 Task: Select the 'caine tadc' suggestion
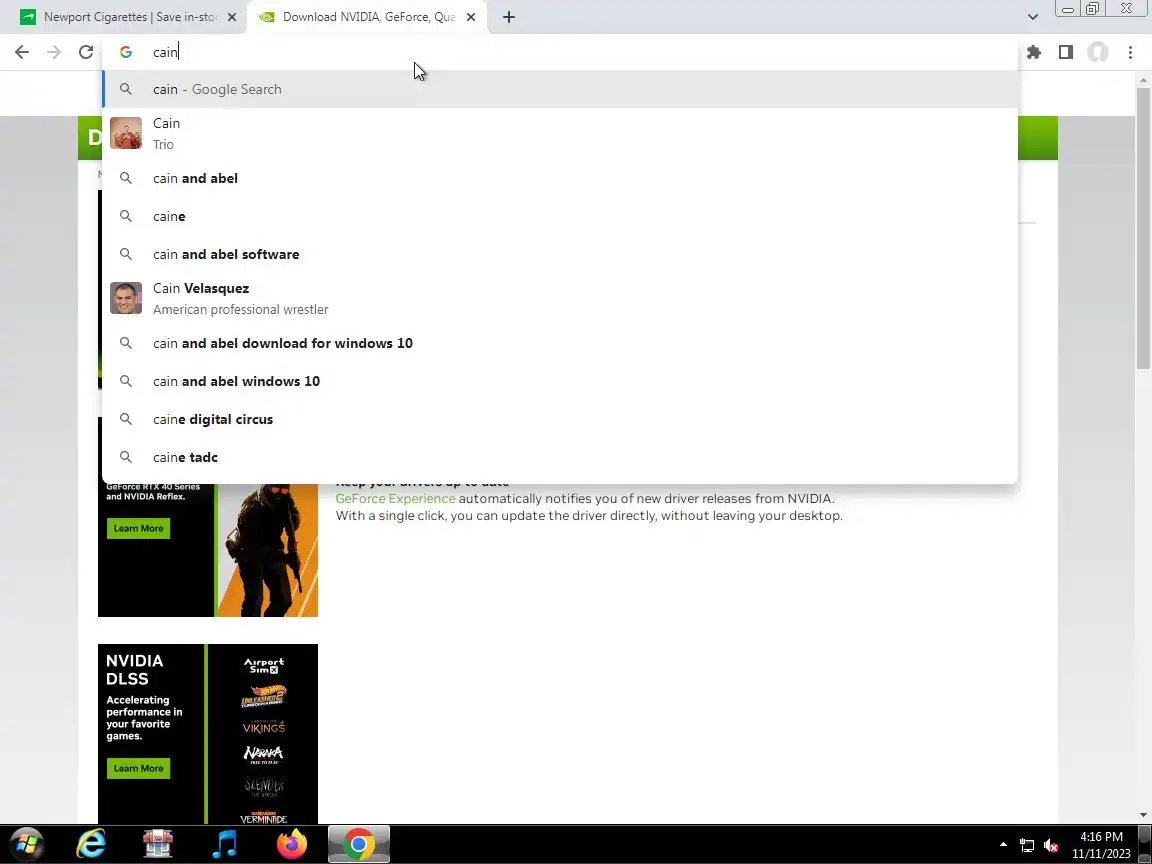[x=560, y=457]
